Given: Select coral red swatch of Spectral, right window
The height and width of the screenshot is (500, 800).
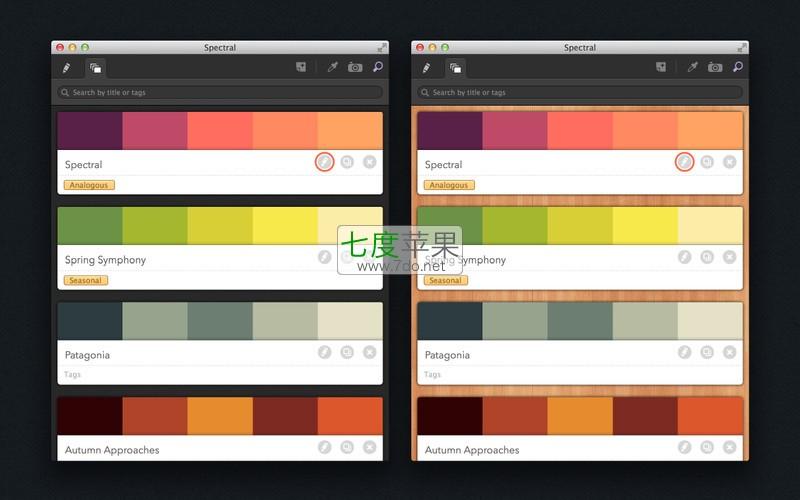Looking at the screenshot, I should 580,131.
